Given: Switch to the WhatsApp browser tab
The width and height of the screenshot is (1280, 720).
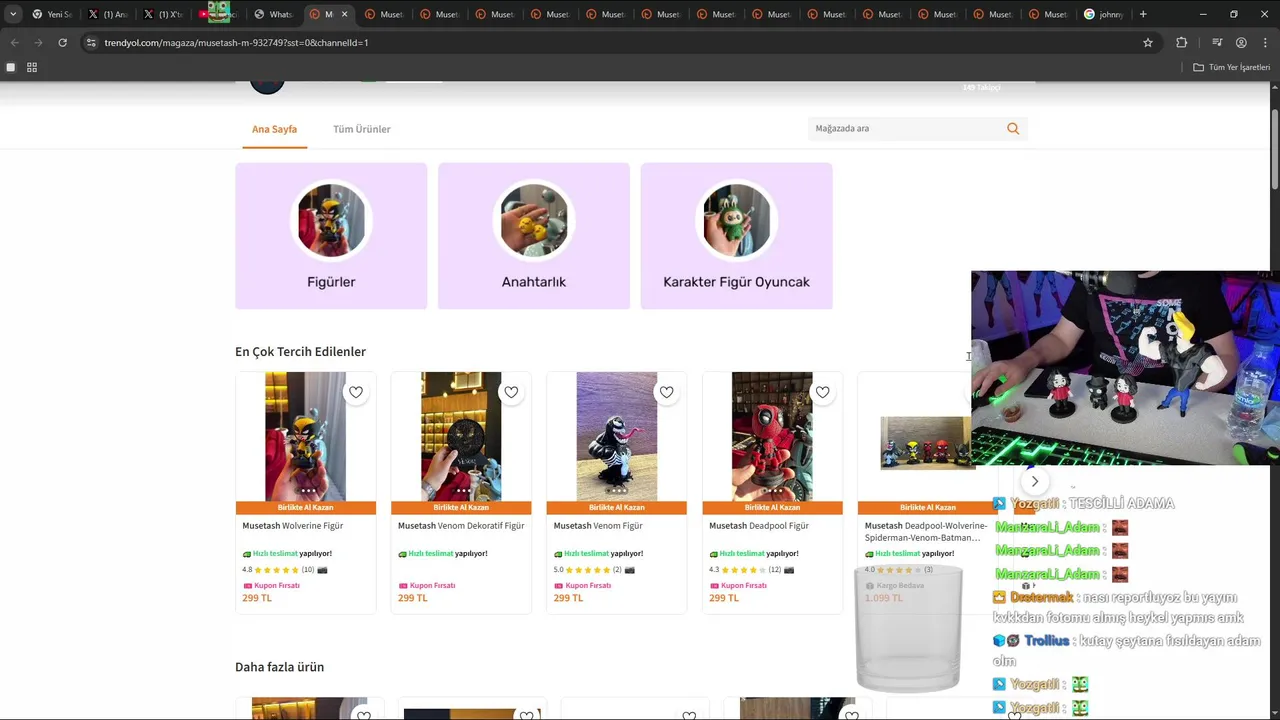Looking at the screenshot, I should pos(273,14).
